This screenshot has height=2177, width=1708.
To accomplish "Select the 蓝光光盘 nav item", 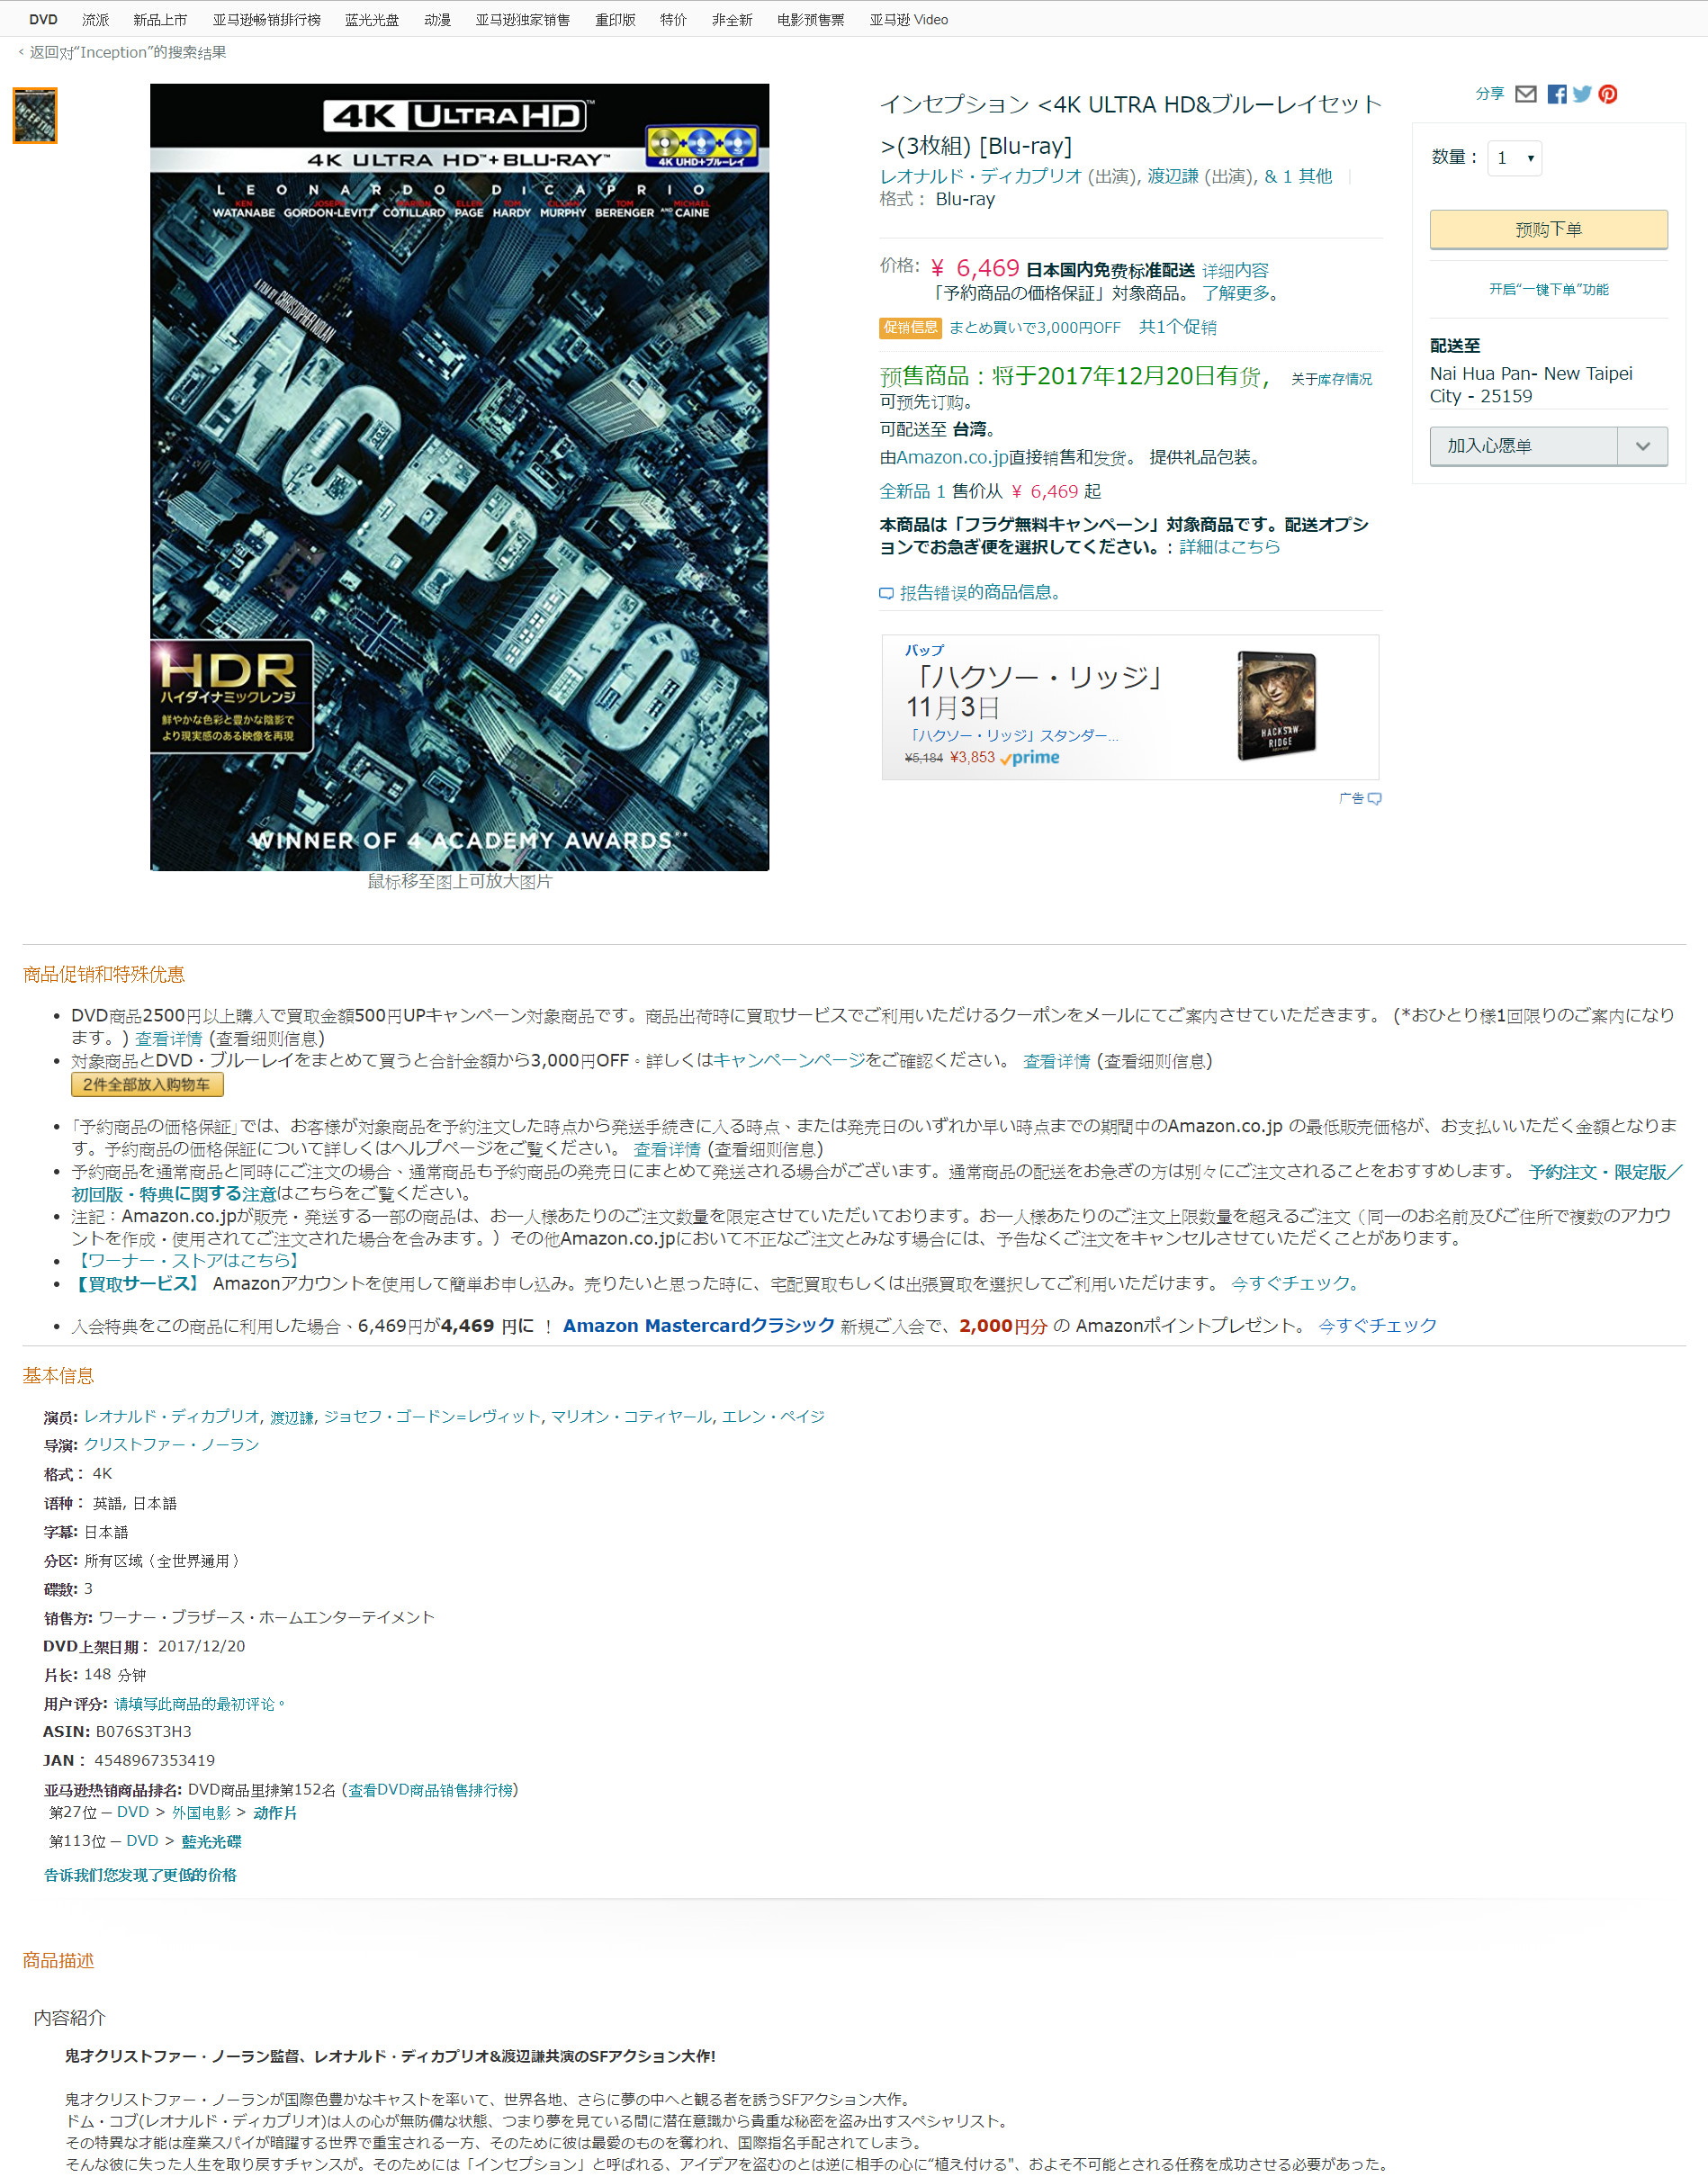I will pyautogui.click(x=372, y=20).
